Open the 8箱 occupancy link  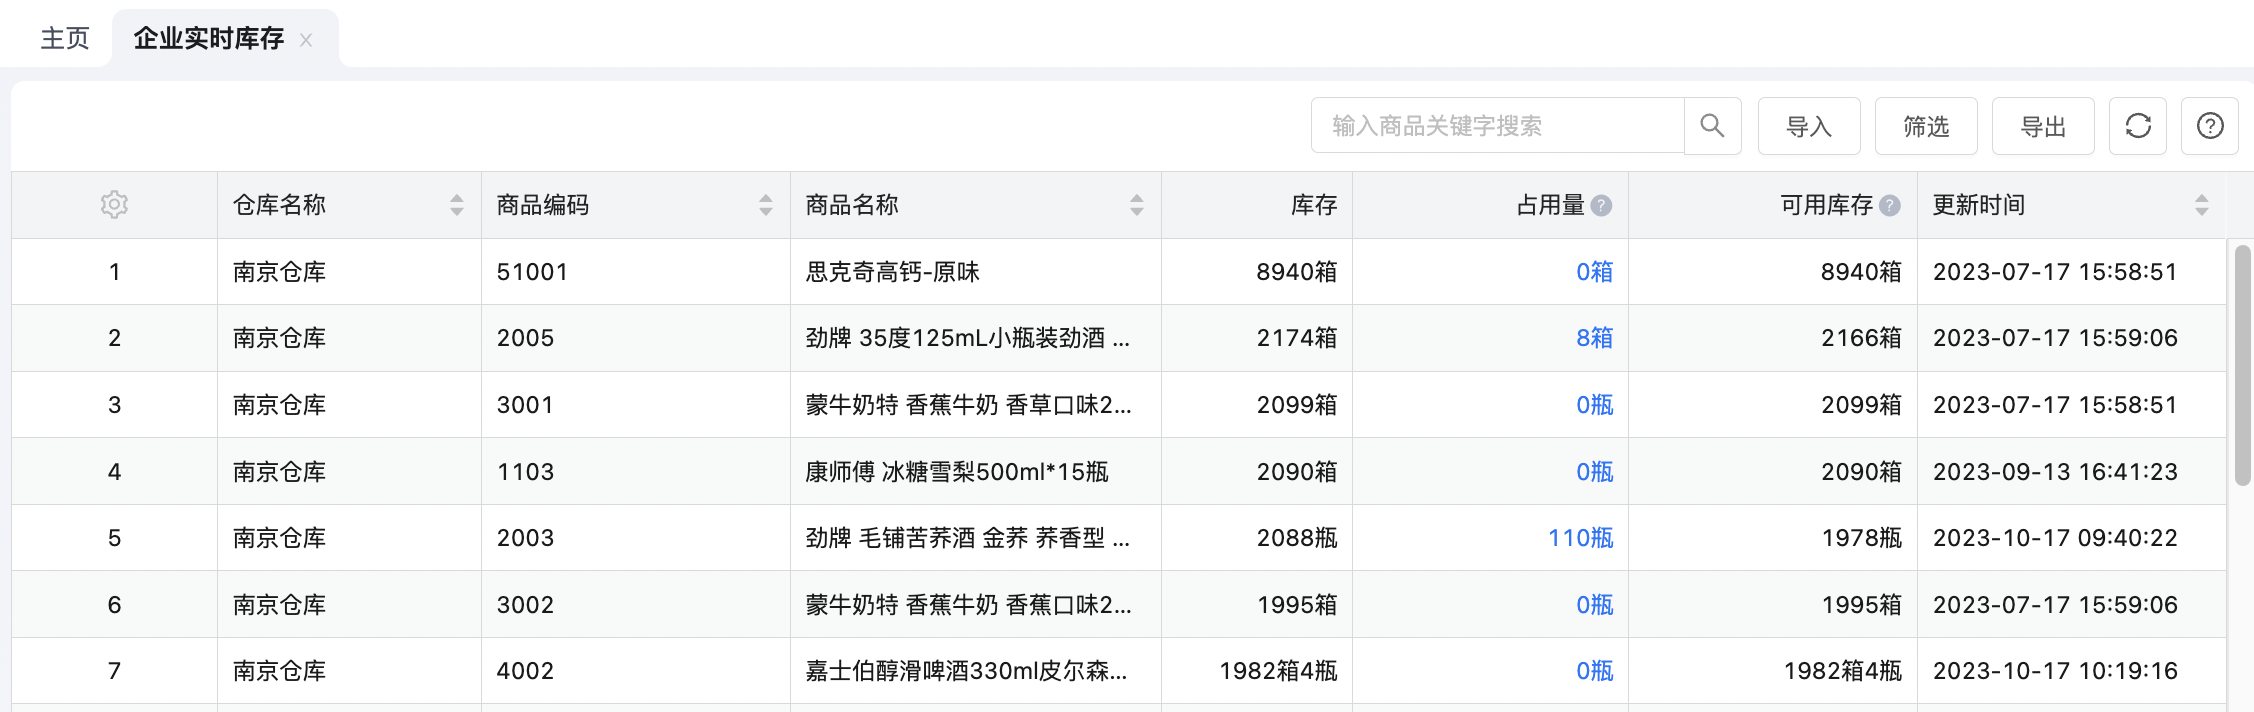(x=1594, y=338)
